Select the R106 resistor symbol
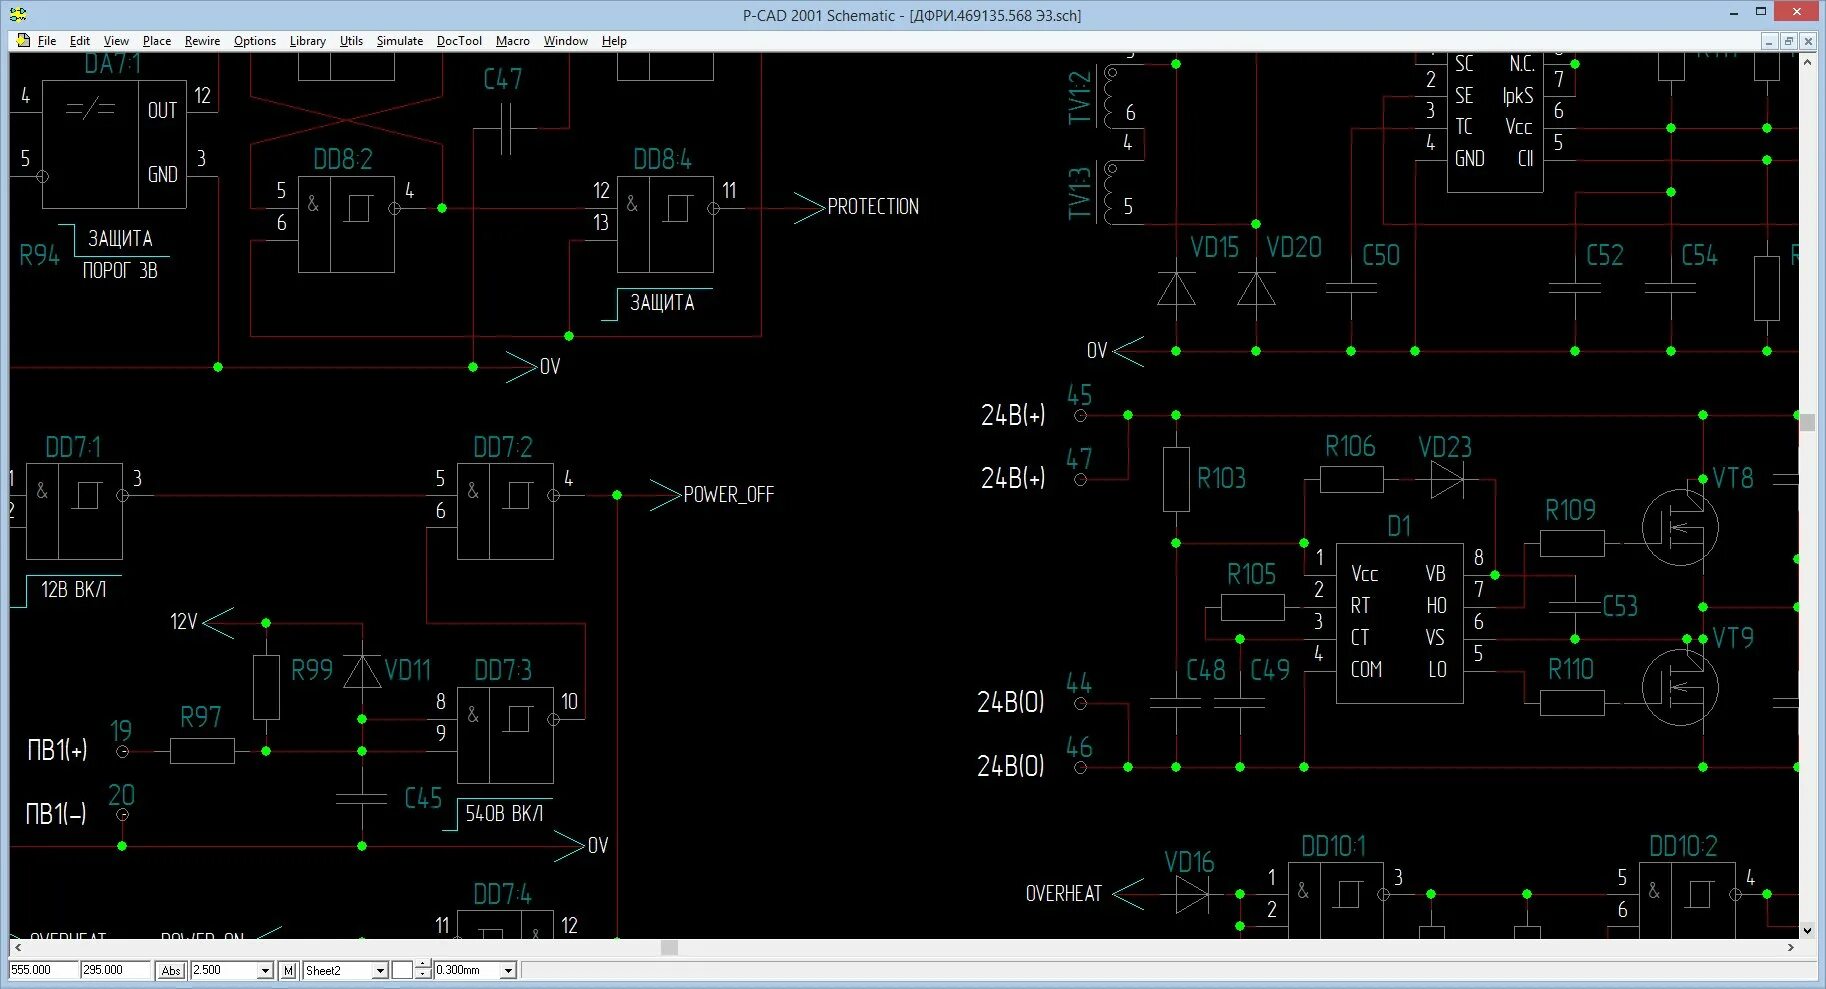 [1351, 479]
